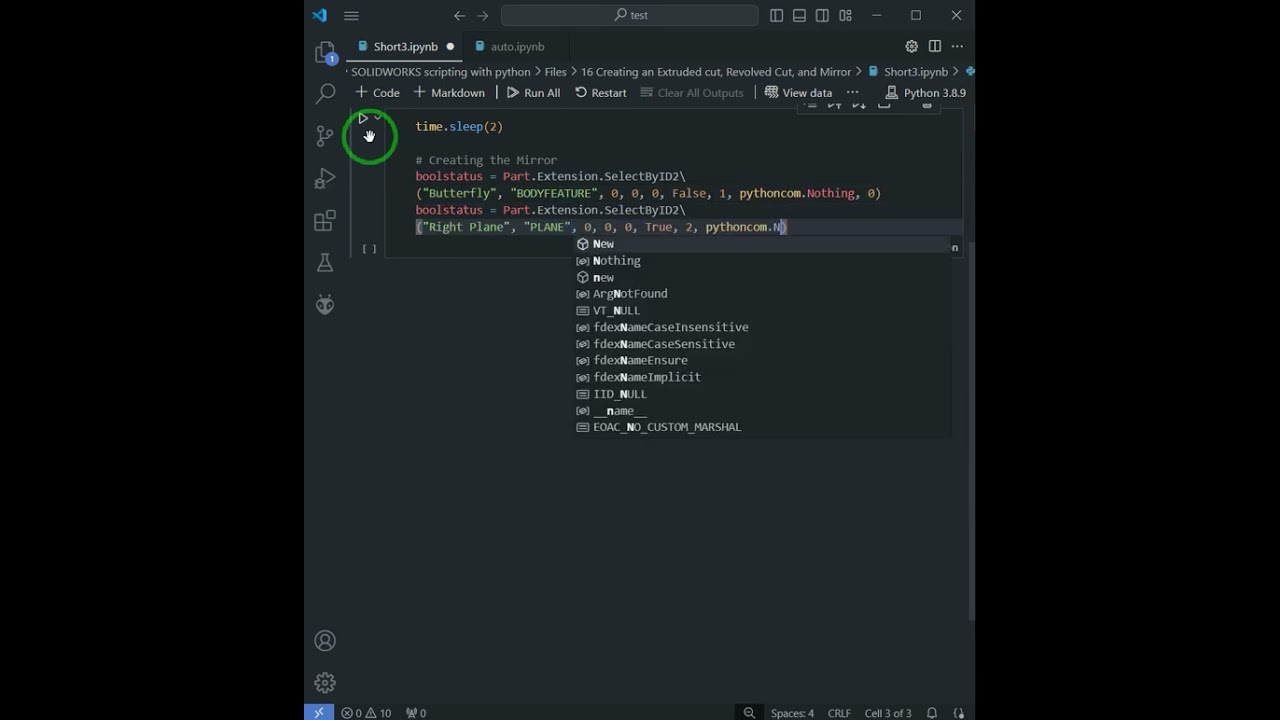The image size is (1280, 720).
Task: Restart the notebook kernel
Action: click(601, 93)
